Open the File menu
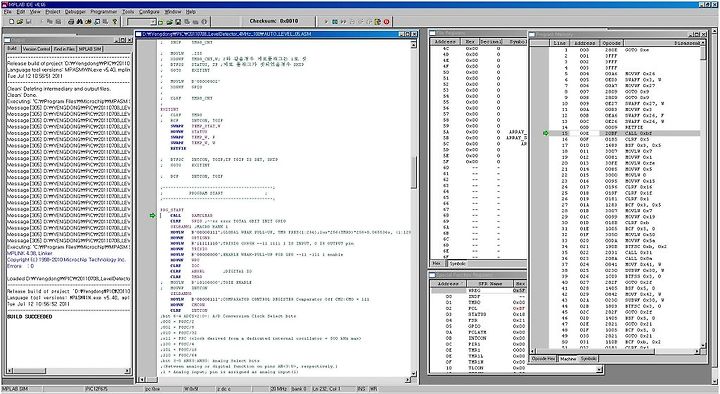This screenshot has width=720, height=394. coord(8,11)
